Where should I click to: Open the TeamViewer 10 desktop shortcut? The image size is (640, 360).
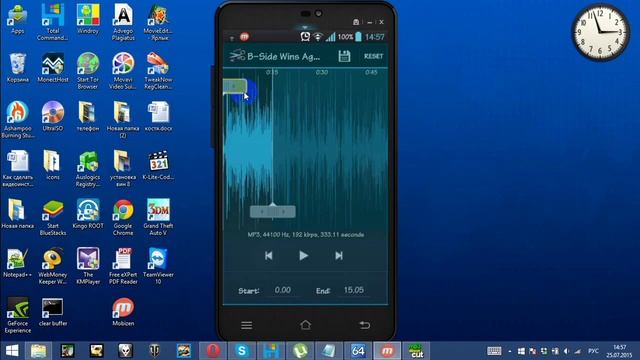point(158,266)
